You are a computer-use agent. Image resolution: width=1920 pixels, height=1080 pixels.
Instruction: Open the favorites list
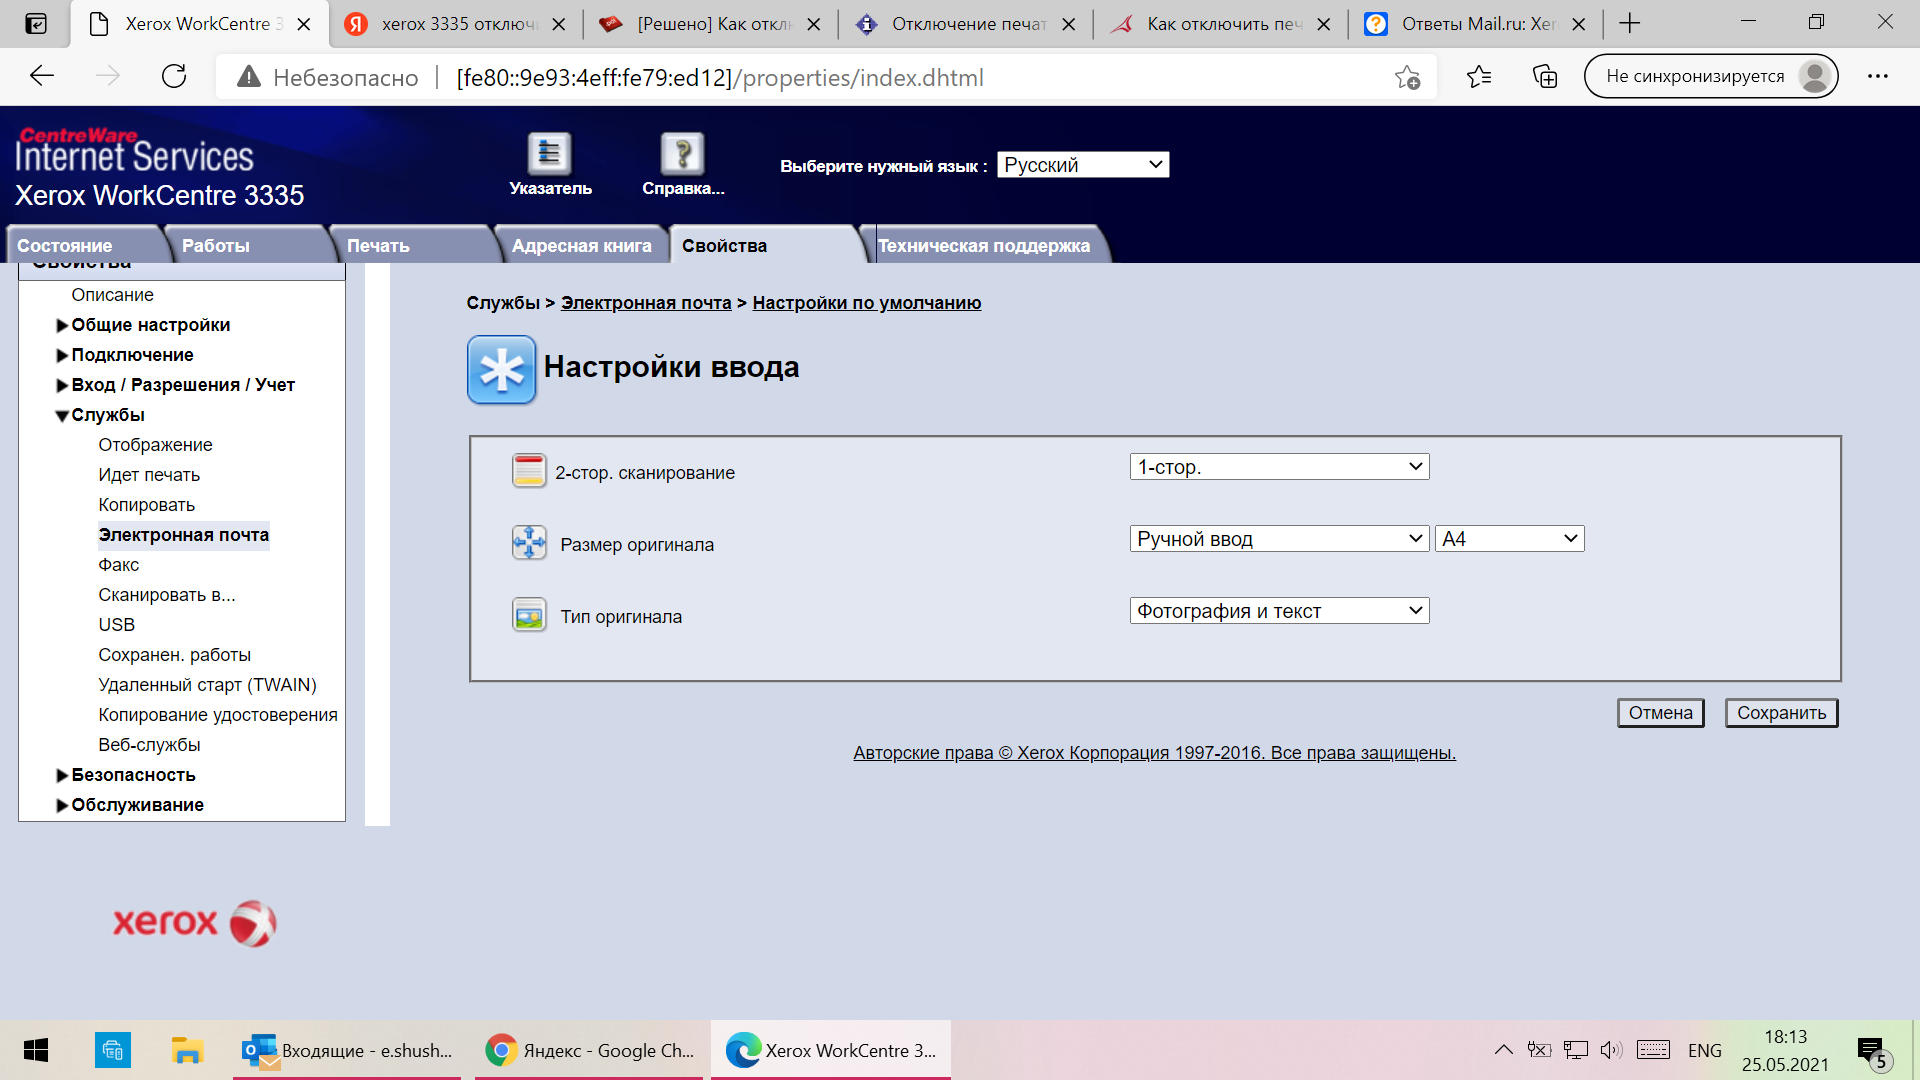coord(1479,77)
